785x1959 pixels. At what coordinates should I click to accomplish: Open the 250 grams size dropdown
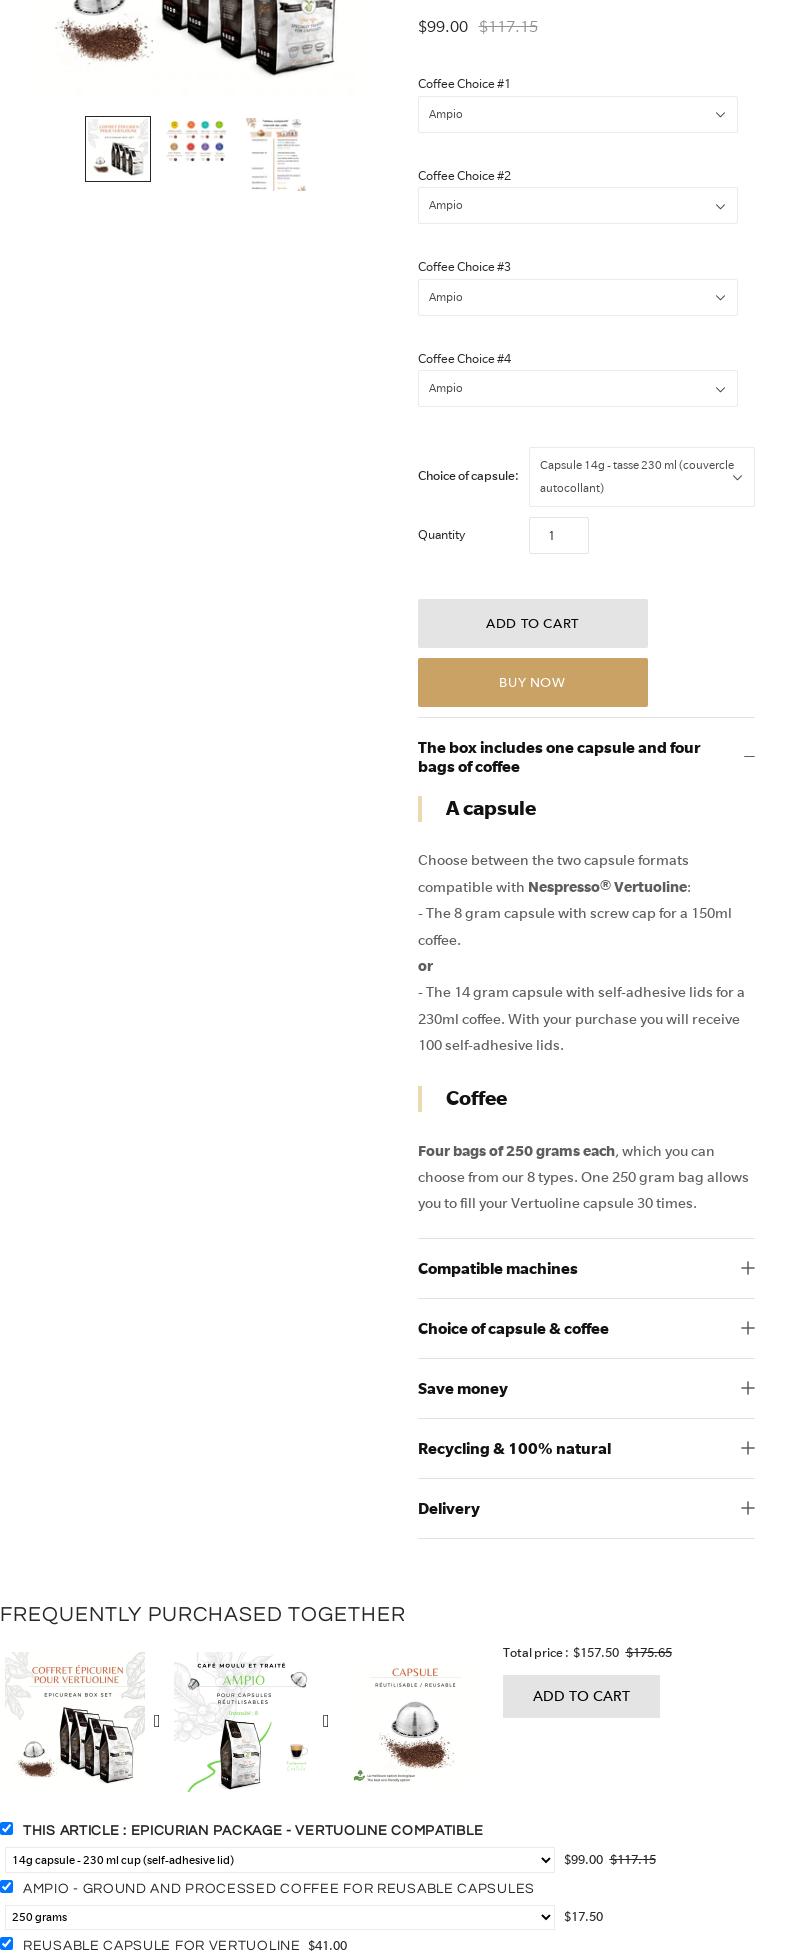tap(279, 1916)
